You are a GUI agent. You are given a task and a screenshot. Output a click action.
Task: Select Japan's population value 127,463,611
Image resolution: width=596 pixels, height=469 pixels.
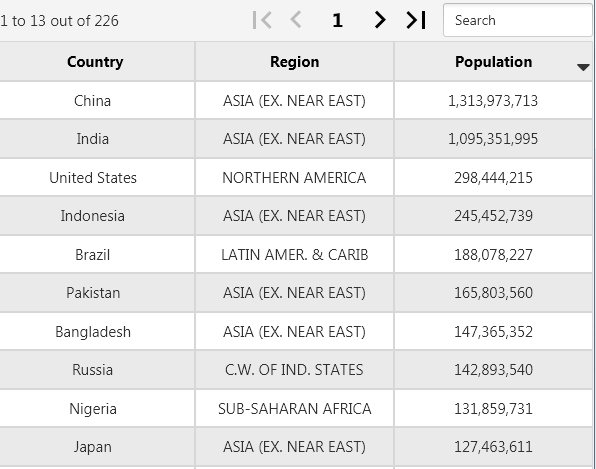click(493, 447)
